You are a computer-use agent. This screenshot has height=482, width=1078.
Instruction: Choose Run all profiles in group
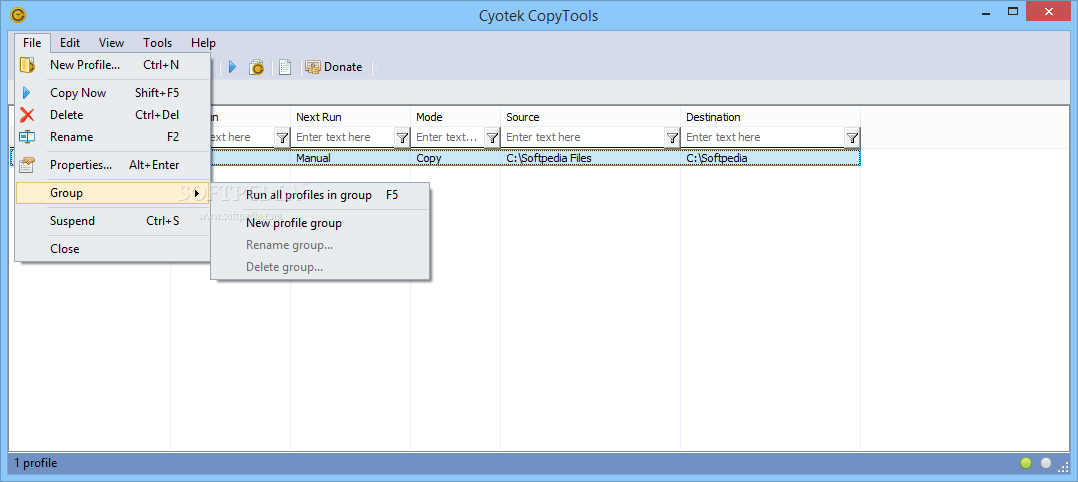pyautogui.click(x=320, y=195)
